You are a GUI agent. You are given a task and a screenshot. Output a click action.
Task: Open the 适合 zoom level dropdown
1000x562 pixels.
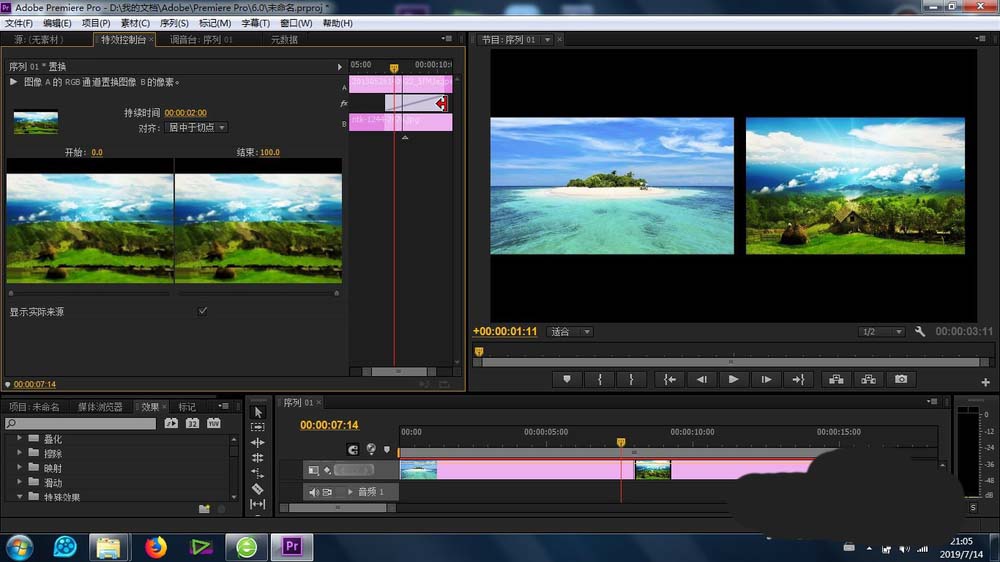click(x=570, y=332)
